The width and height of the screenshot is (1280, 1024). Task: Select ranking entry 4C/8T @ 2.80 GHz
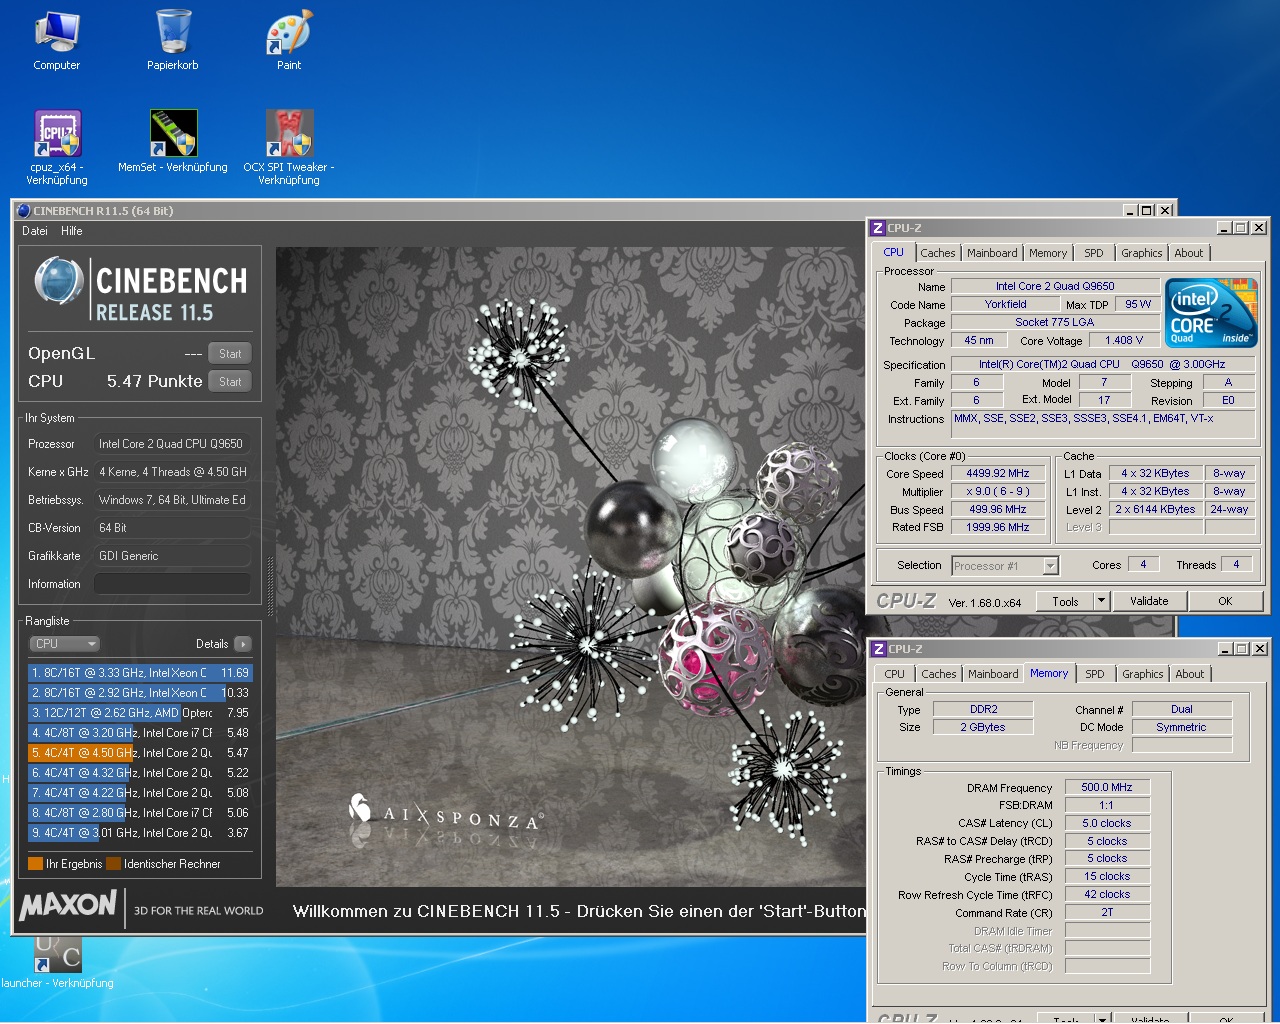pos(140,813)
